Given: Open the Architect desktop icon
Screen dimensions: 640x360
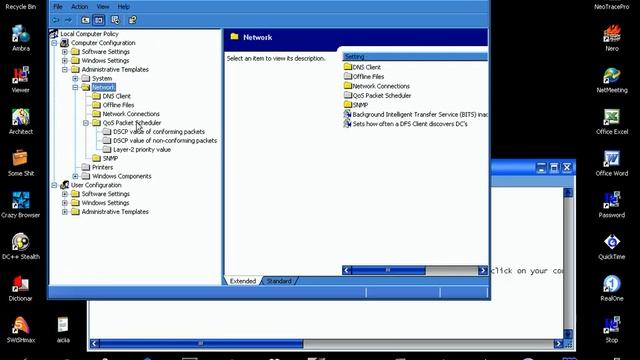Looking at the screenshot, I should click(x=20, y=121).
